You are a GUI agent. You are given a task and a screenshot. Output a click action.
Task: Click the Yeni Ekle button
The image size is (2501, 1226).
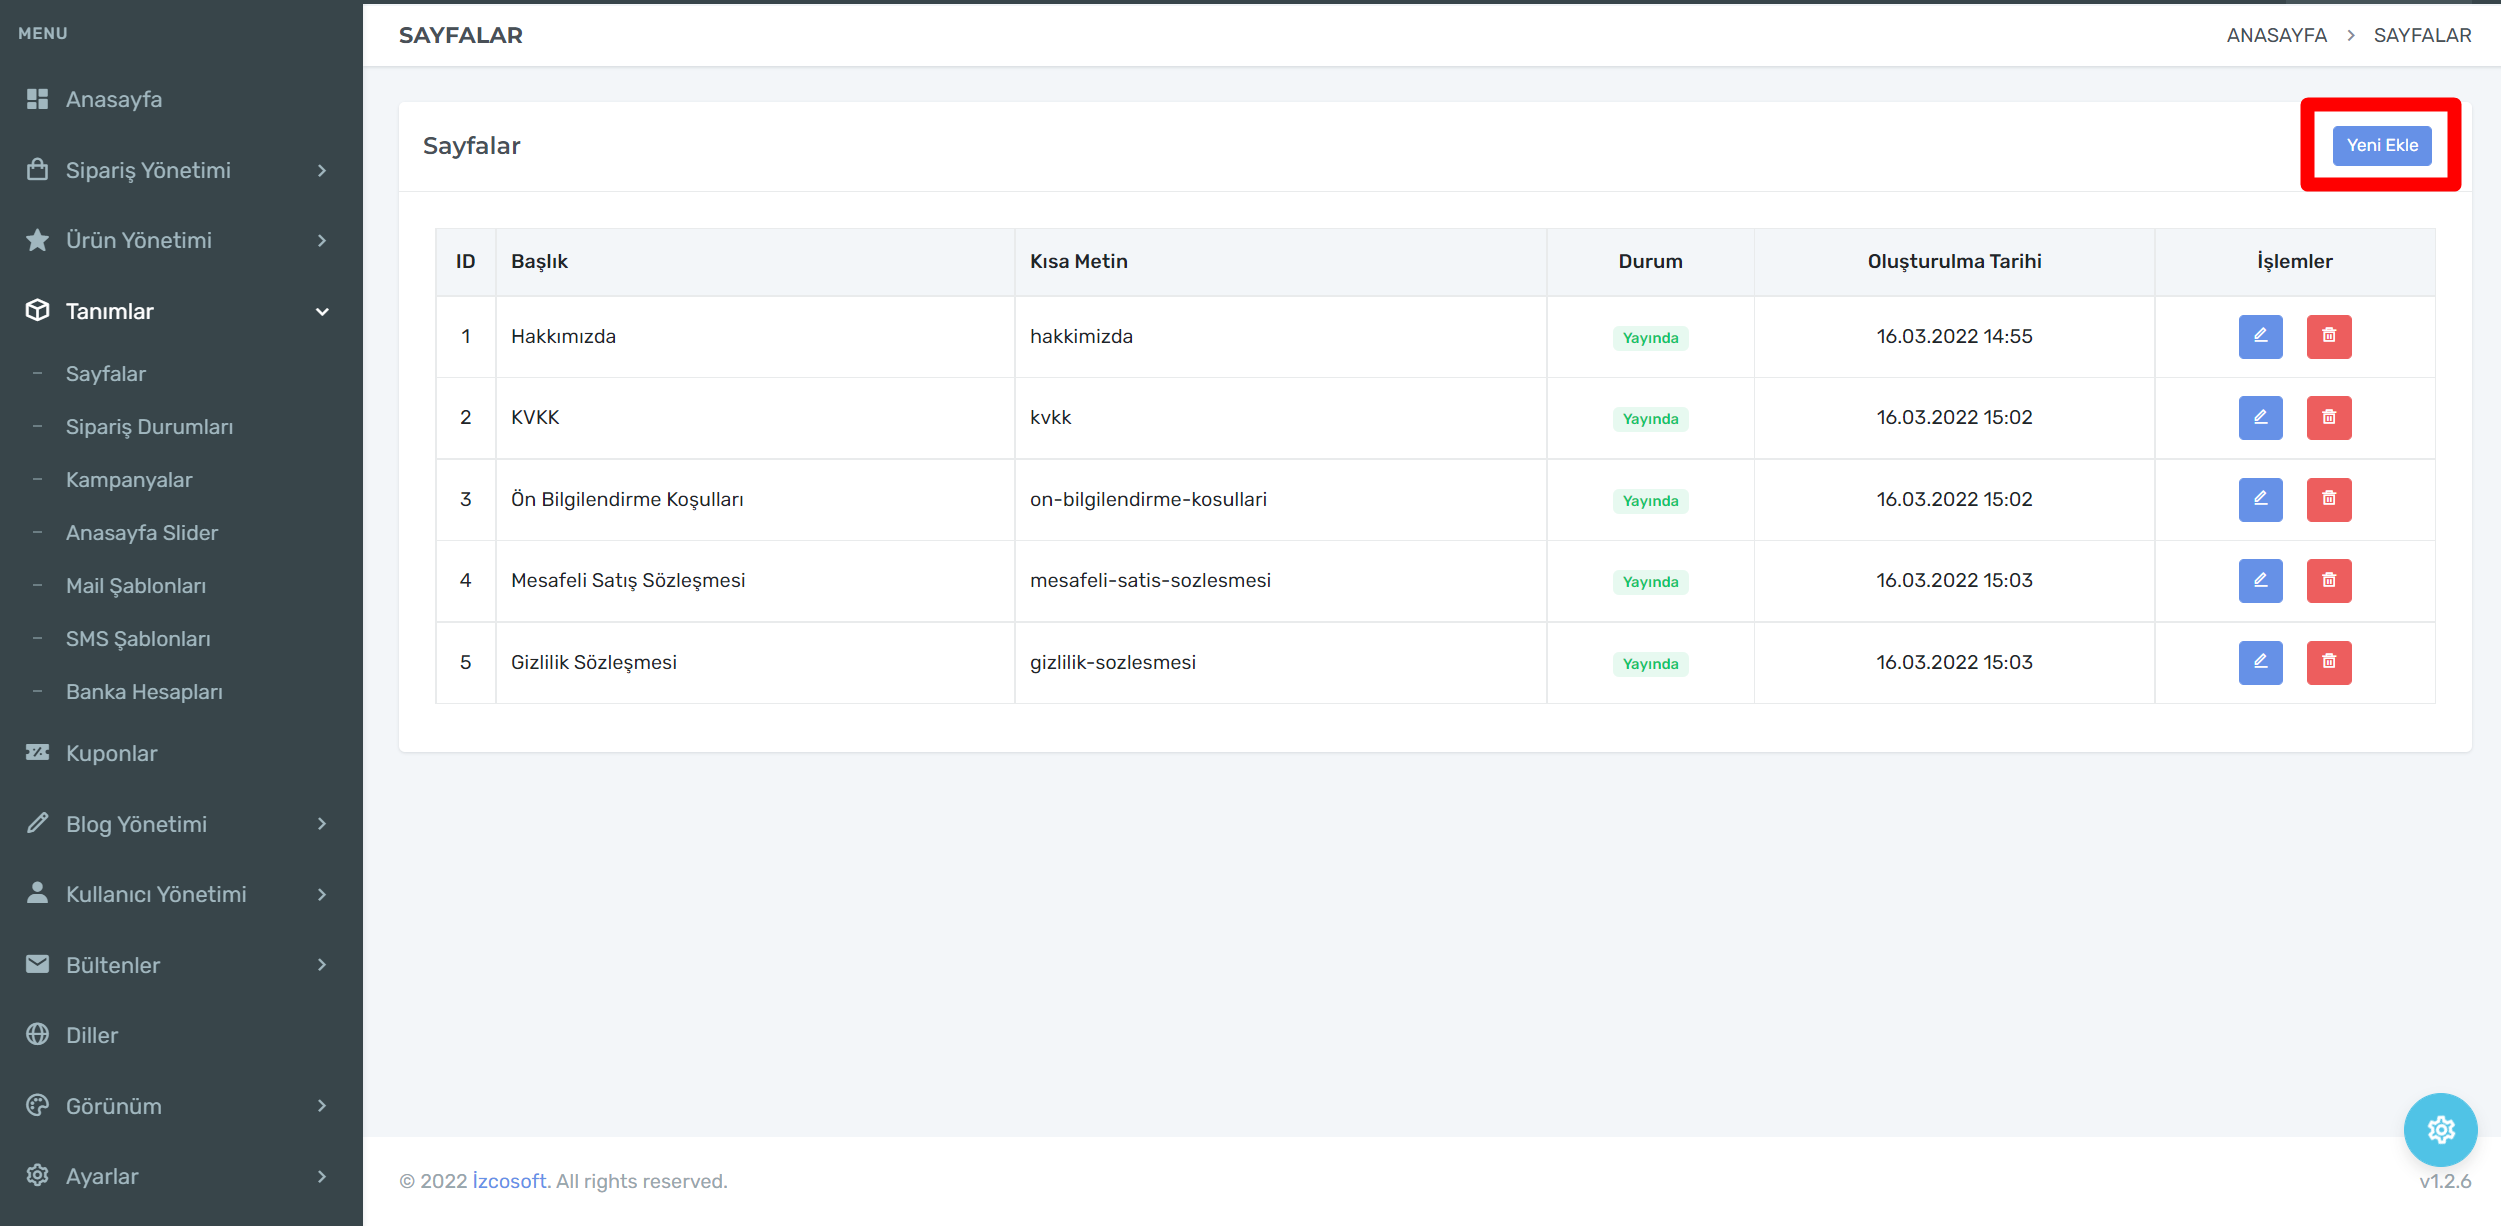point(2381,146)
